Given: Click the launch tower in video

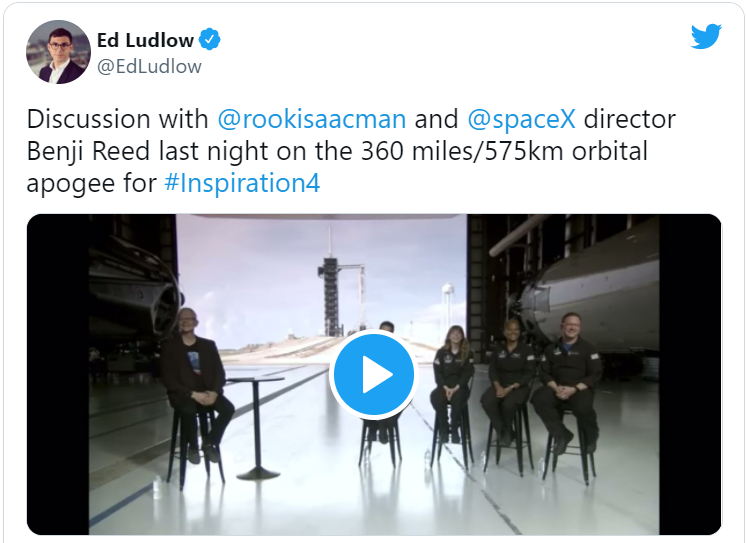Looking at the screenshot, I should [x=331, y=291].
